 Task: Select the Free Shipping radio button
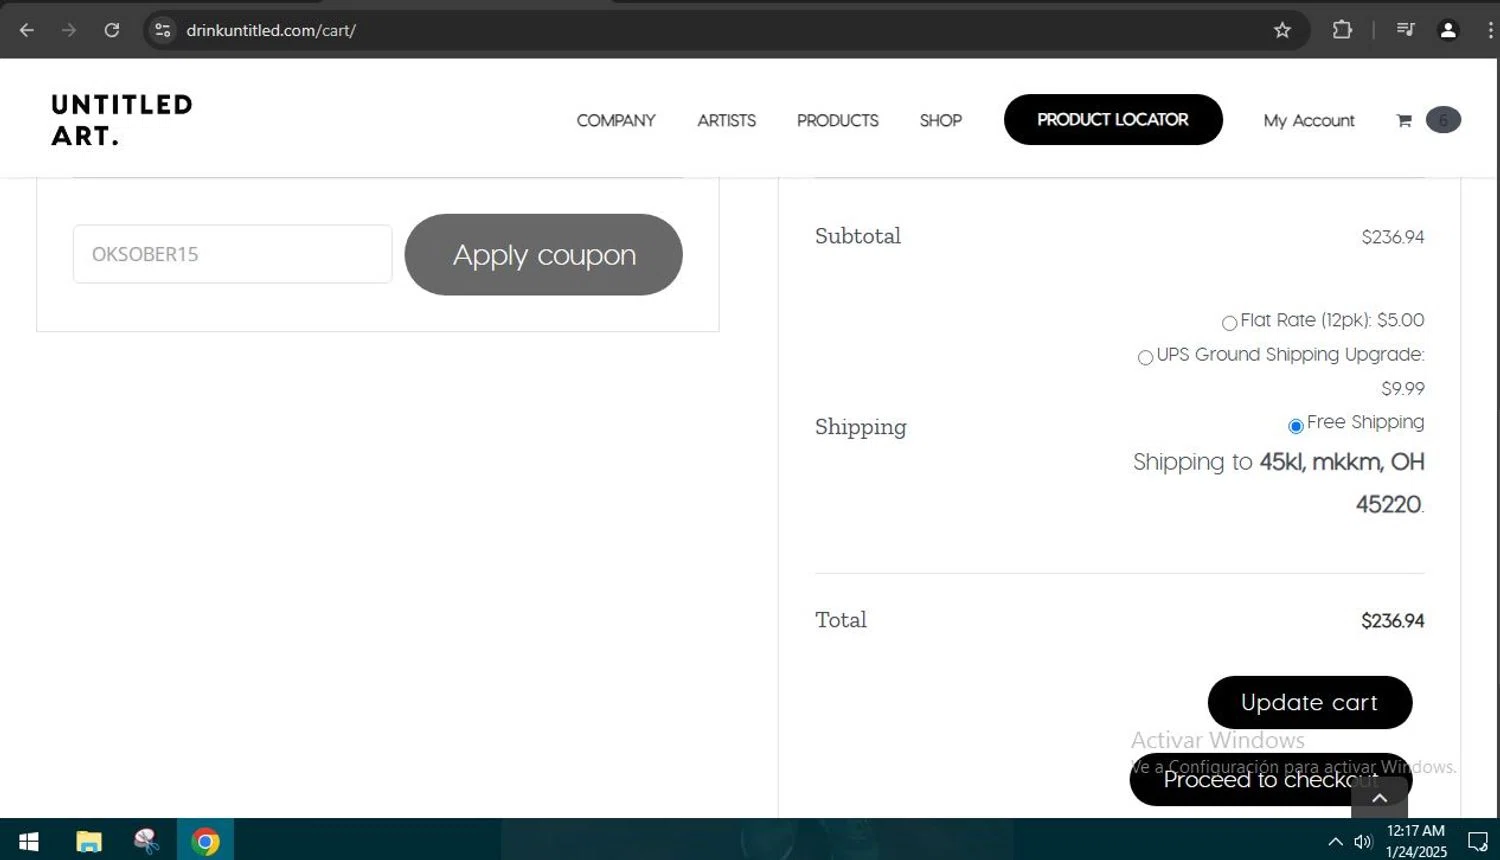pos(1296,426)
